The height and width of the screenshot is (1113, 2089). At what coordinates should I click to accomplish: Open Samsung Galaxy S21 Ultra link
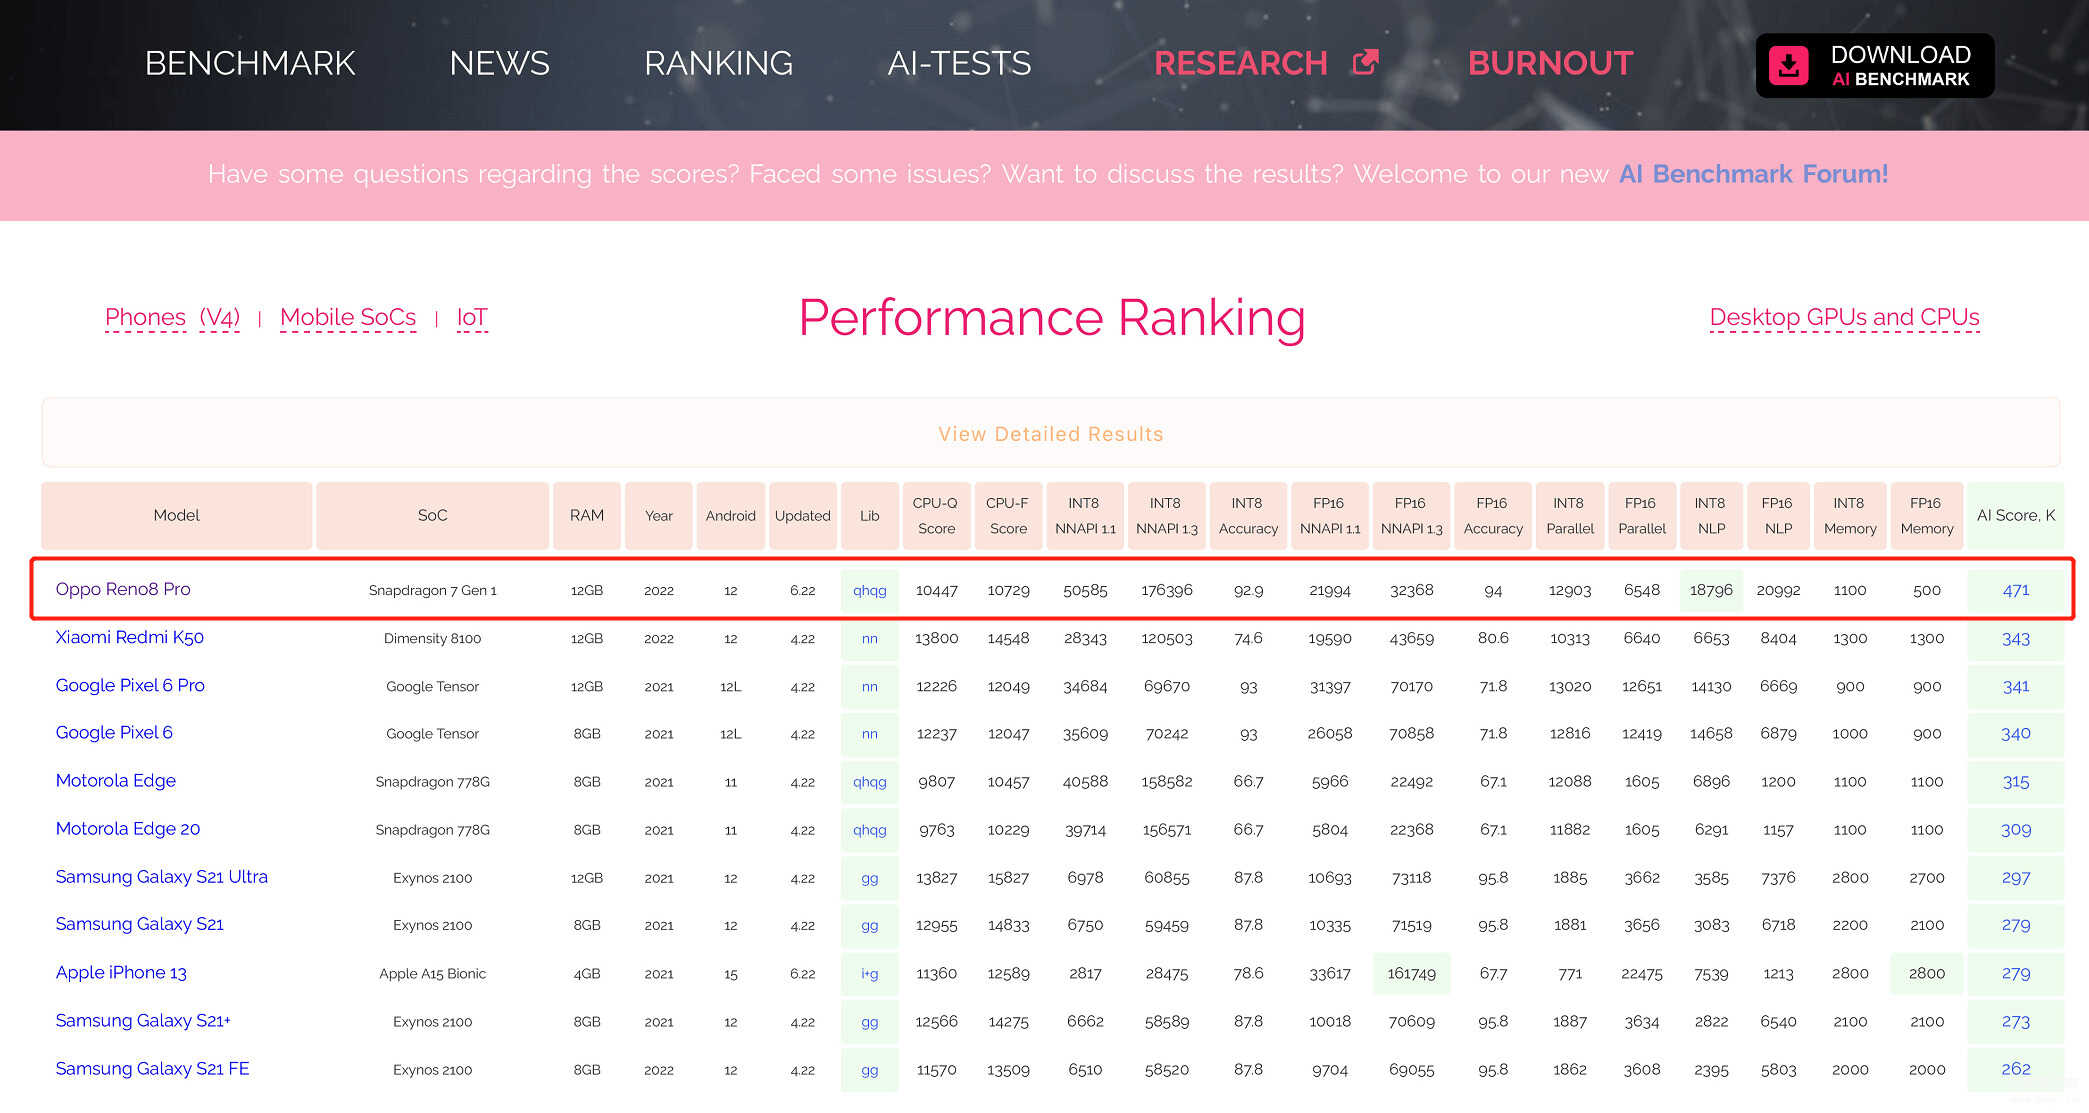[162, 876]
